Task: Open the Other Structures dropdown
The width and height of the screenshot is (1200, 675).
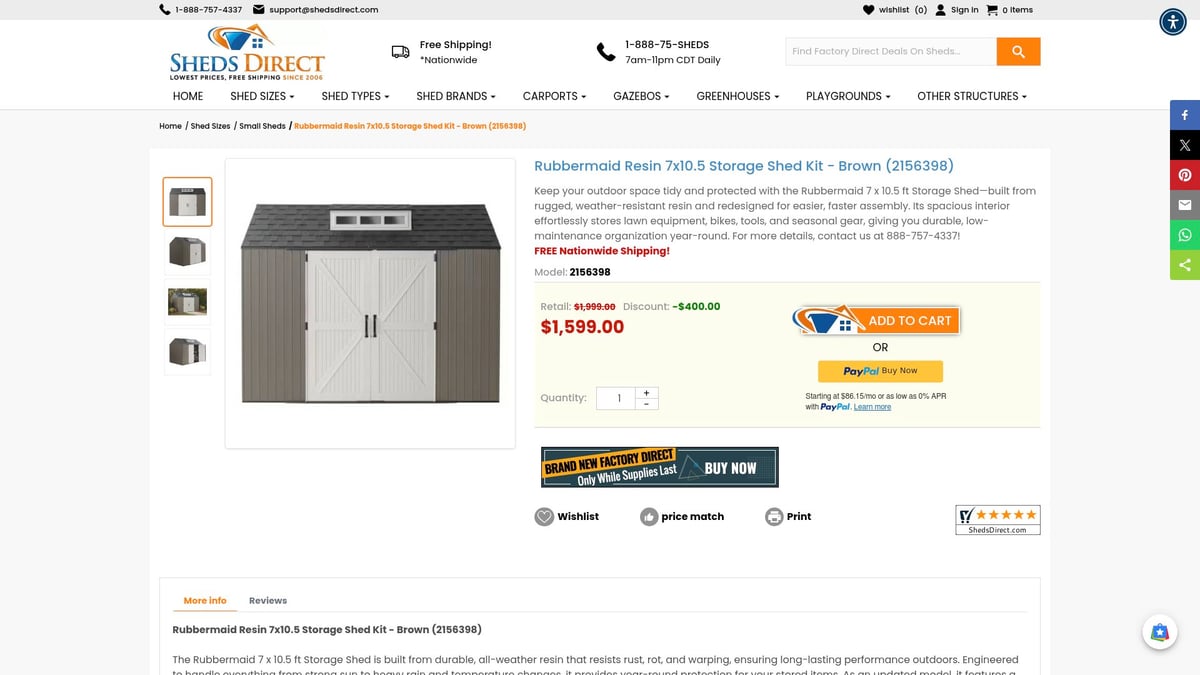Action: [971, 96]
